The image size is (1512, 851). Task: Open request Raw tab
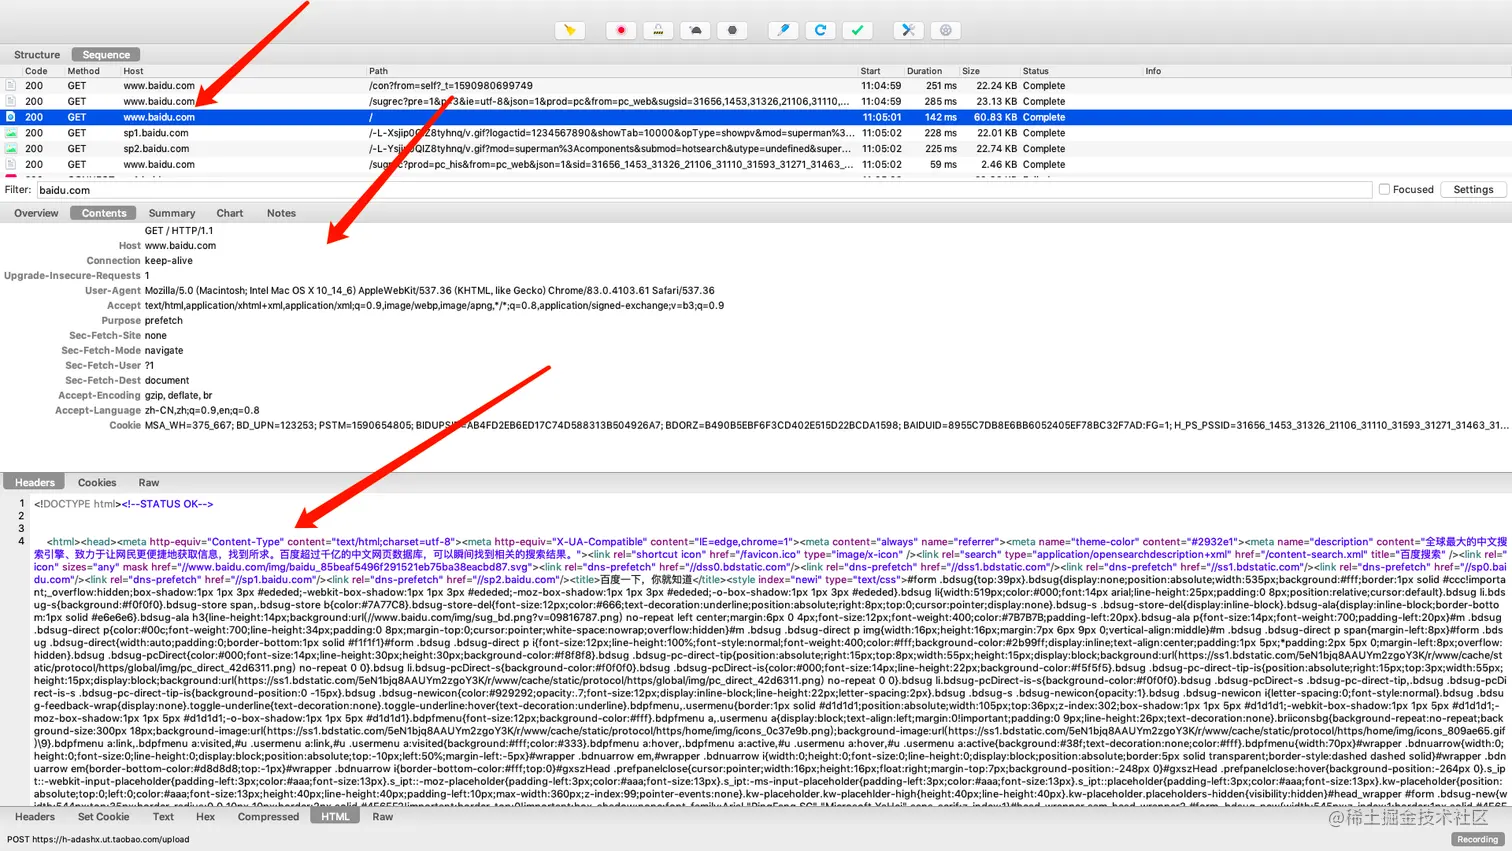(x=149, y=482)
